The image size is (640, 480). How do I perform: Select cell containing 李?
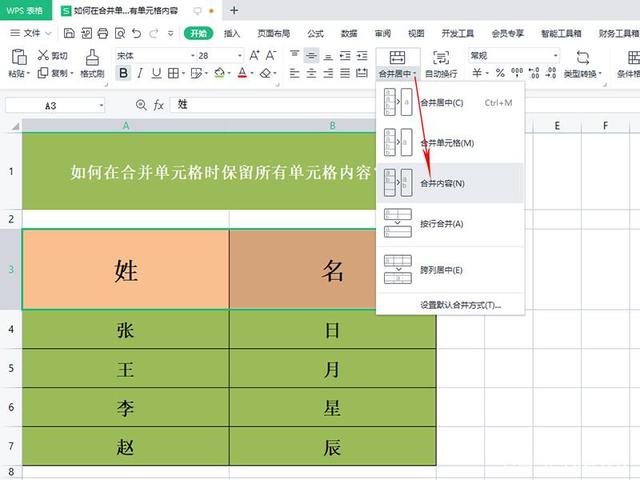pyautogui.click(x=126, y=407)
